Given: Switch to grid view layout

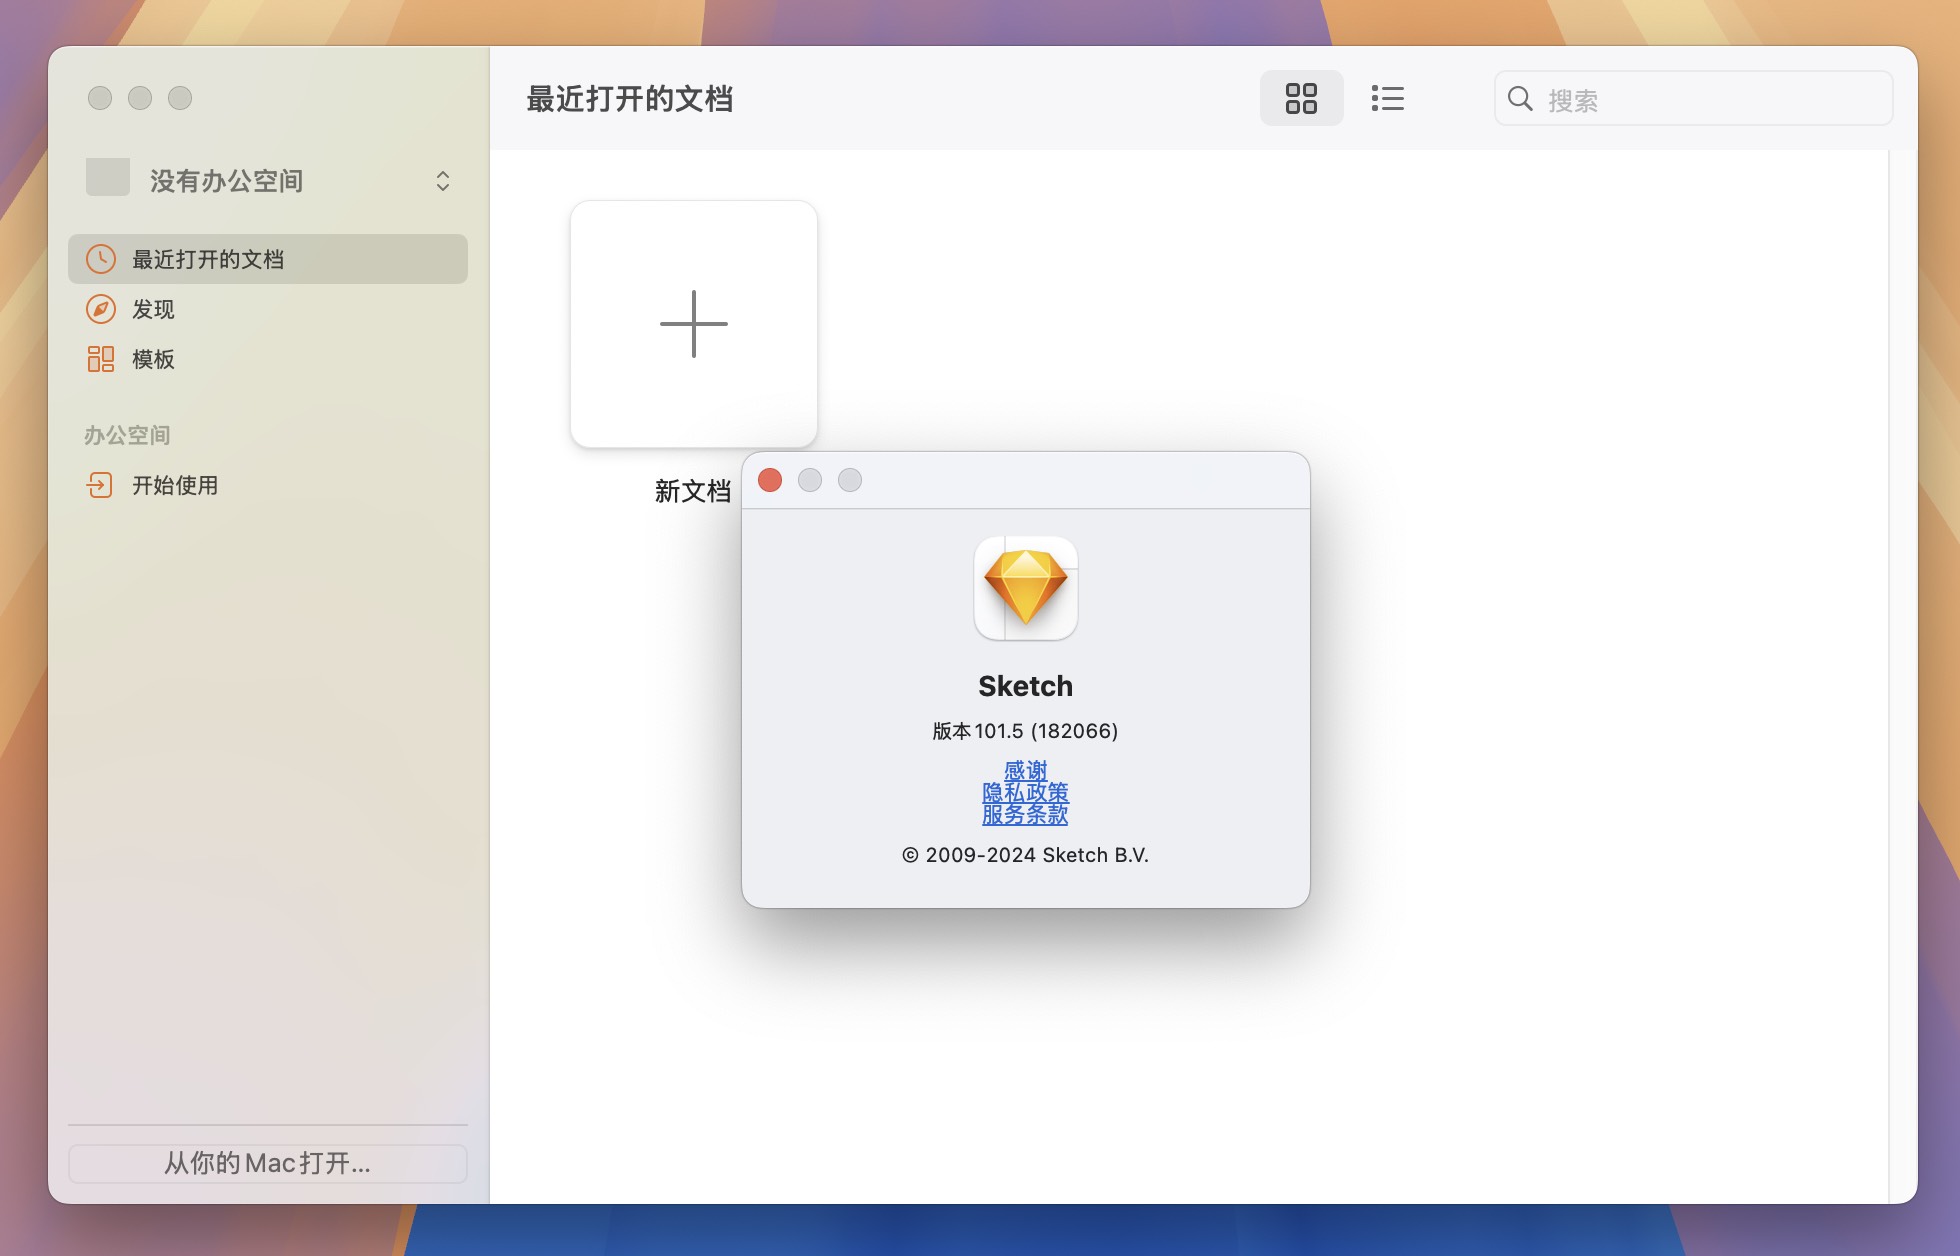Looking at the screenshot, I should coord(1301,98).
